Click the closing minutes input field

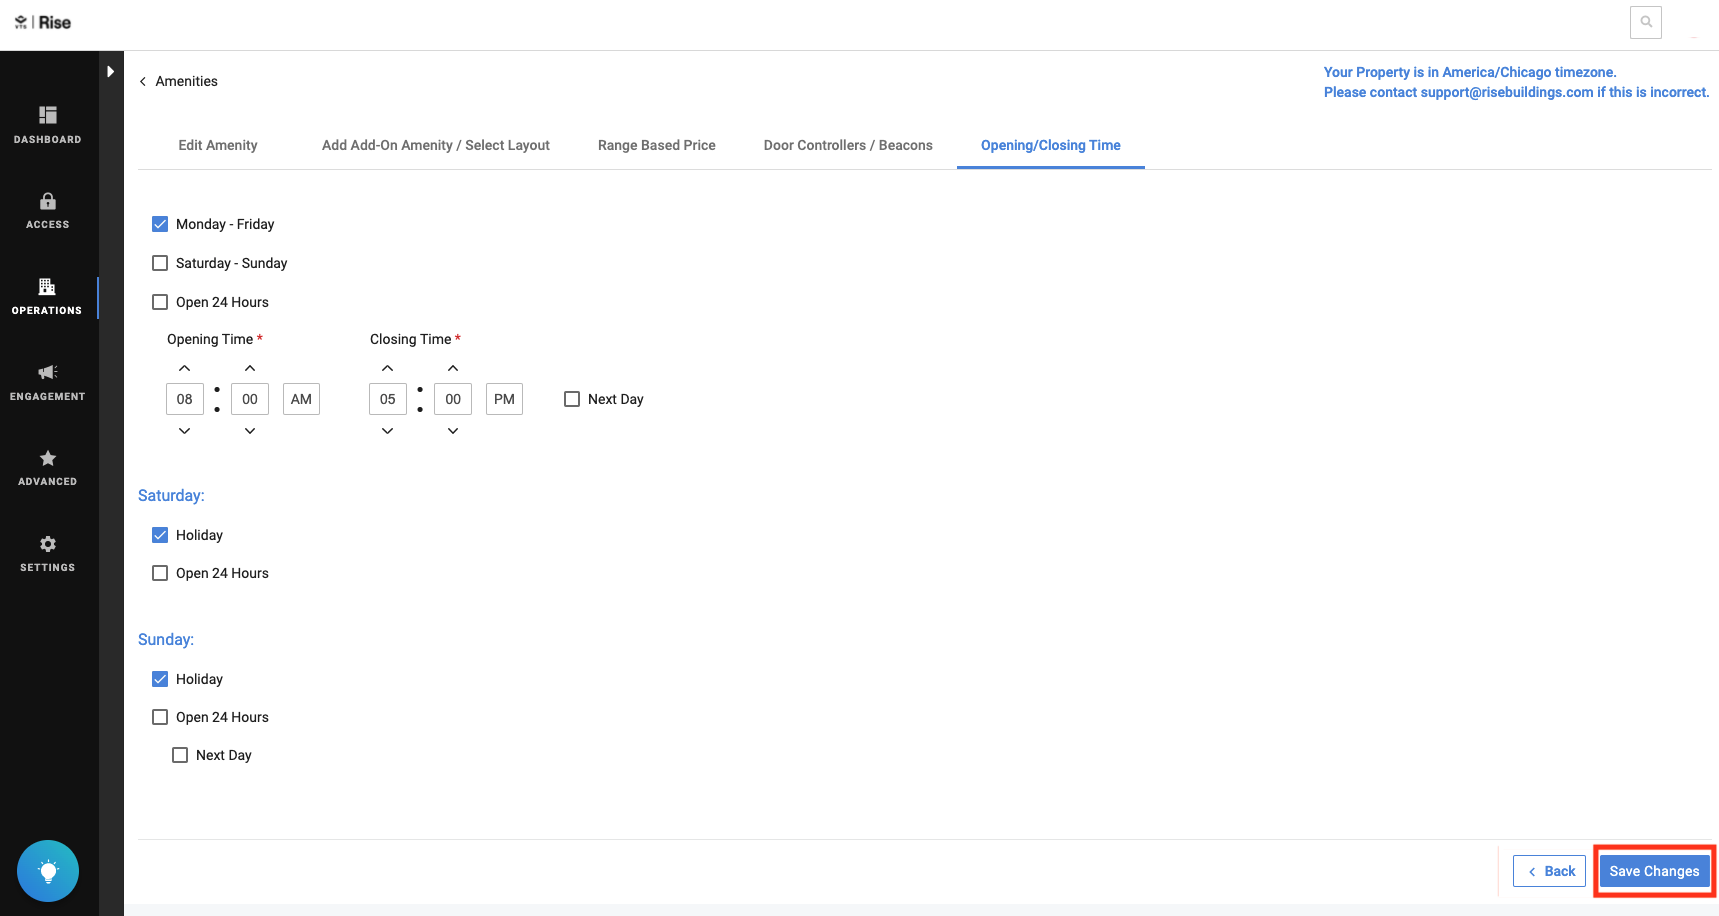(x=453, y=399)
